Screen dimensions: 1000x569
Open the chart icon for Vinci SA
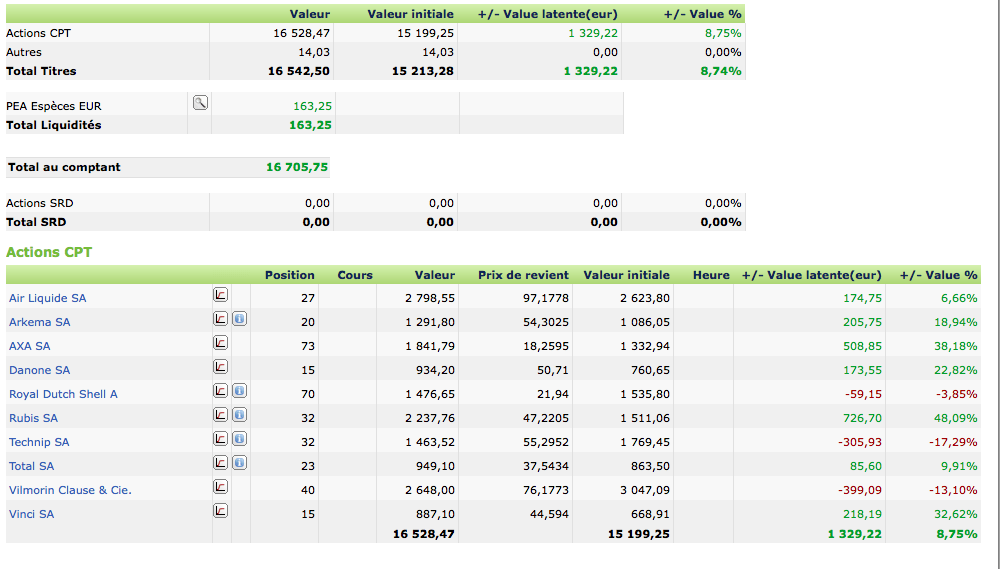point(220,511)
